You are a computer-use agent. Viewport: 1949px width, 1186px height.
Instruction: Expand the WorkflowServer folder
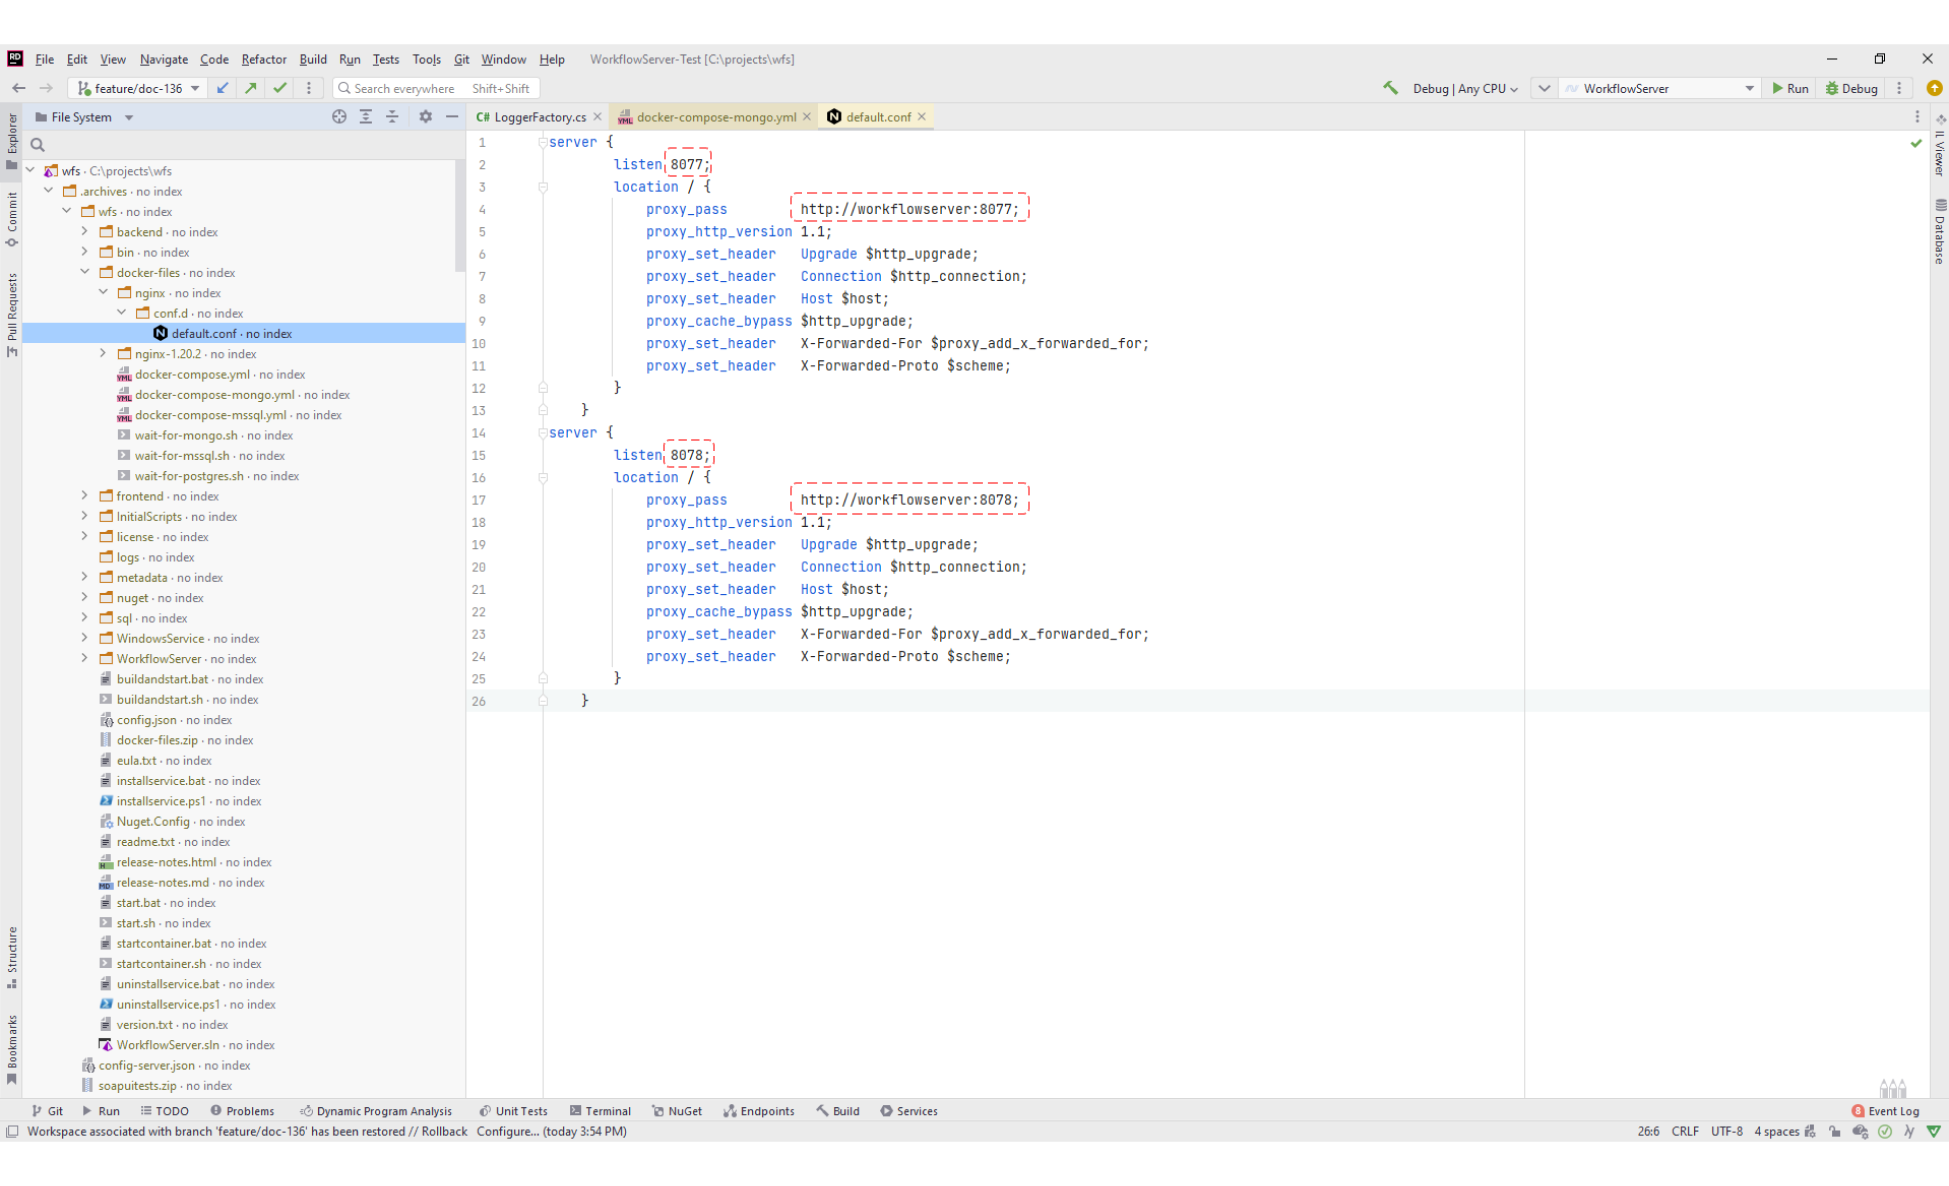85,658
